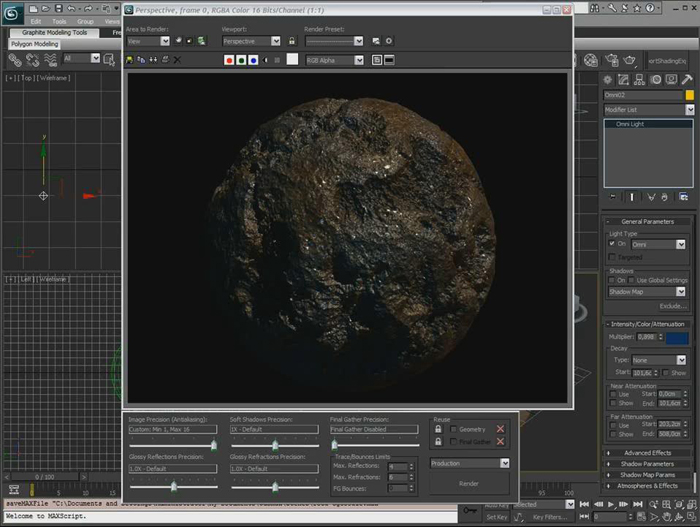Open the Utilities hammer panel tab
Screen dimensions: 700x527
coord(687,80)
